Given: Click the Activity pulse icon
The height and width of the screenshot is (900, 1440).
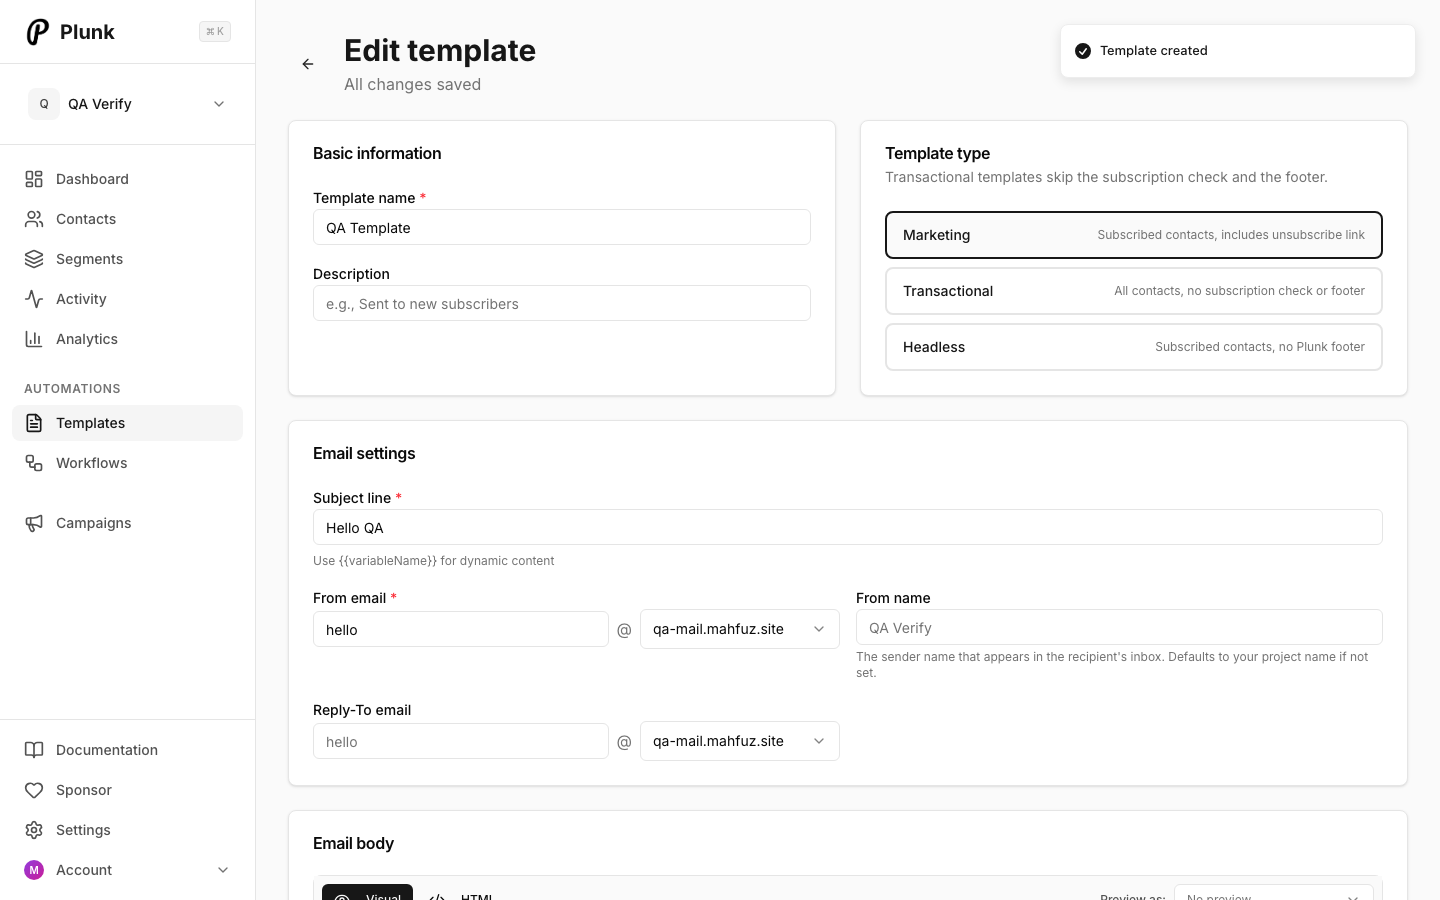Looking at the screenshot, I should click(x=34, y=299).
